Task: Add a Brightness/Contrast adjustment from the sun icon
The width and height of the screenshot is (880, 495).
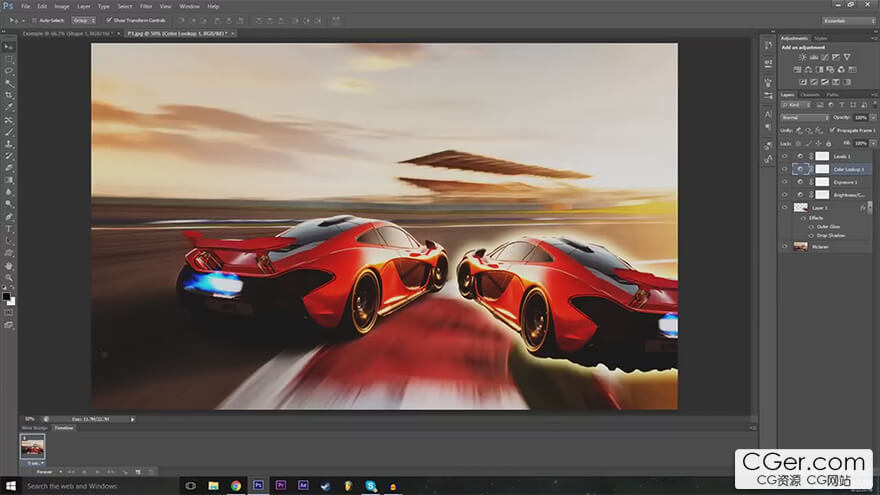Action: pos(803,57)
